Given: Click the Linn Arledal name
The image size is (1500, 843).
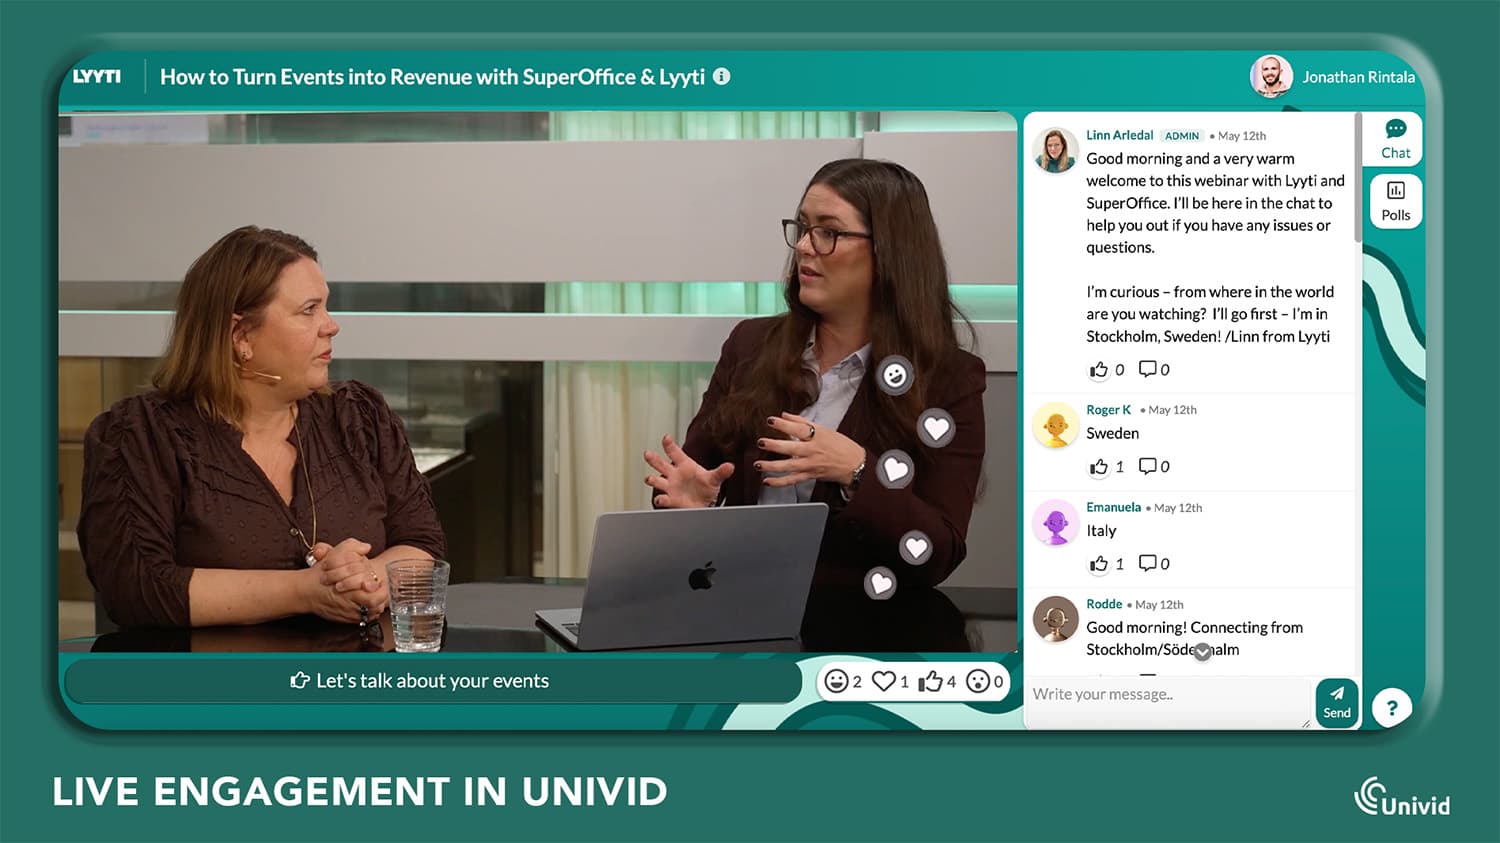Looking at the screenshot, I should pos(1119,135).
